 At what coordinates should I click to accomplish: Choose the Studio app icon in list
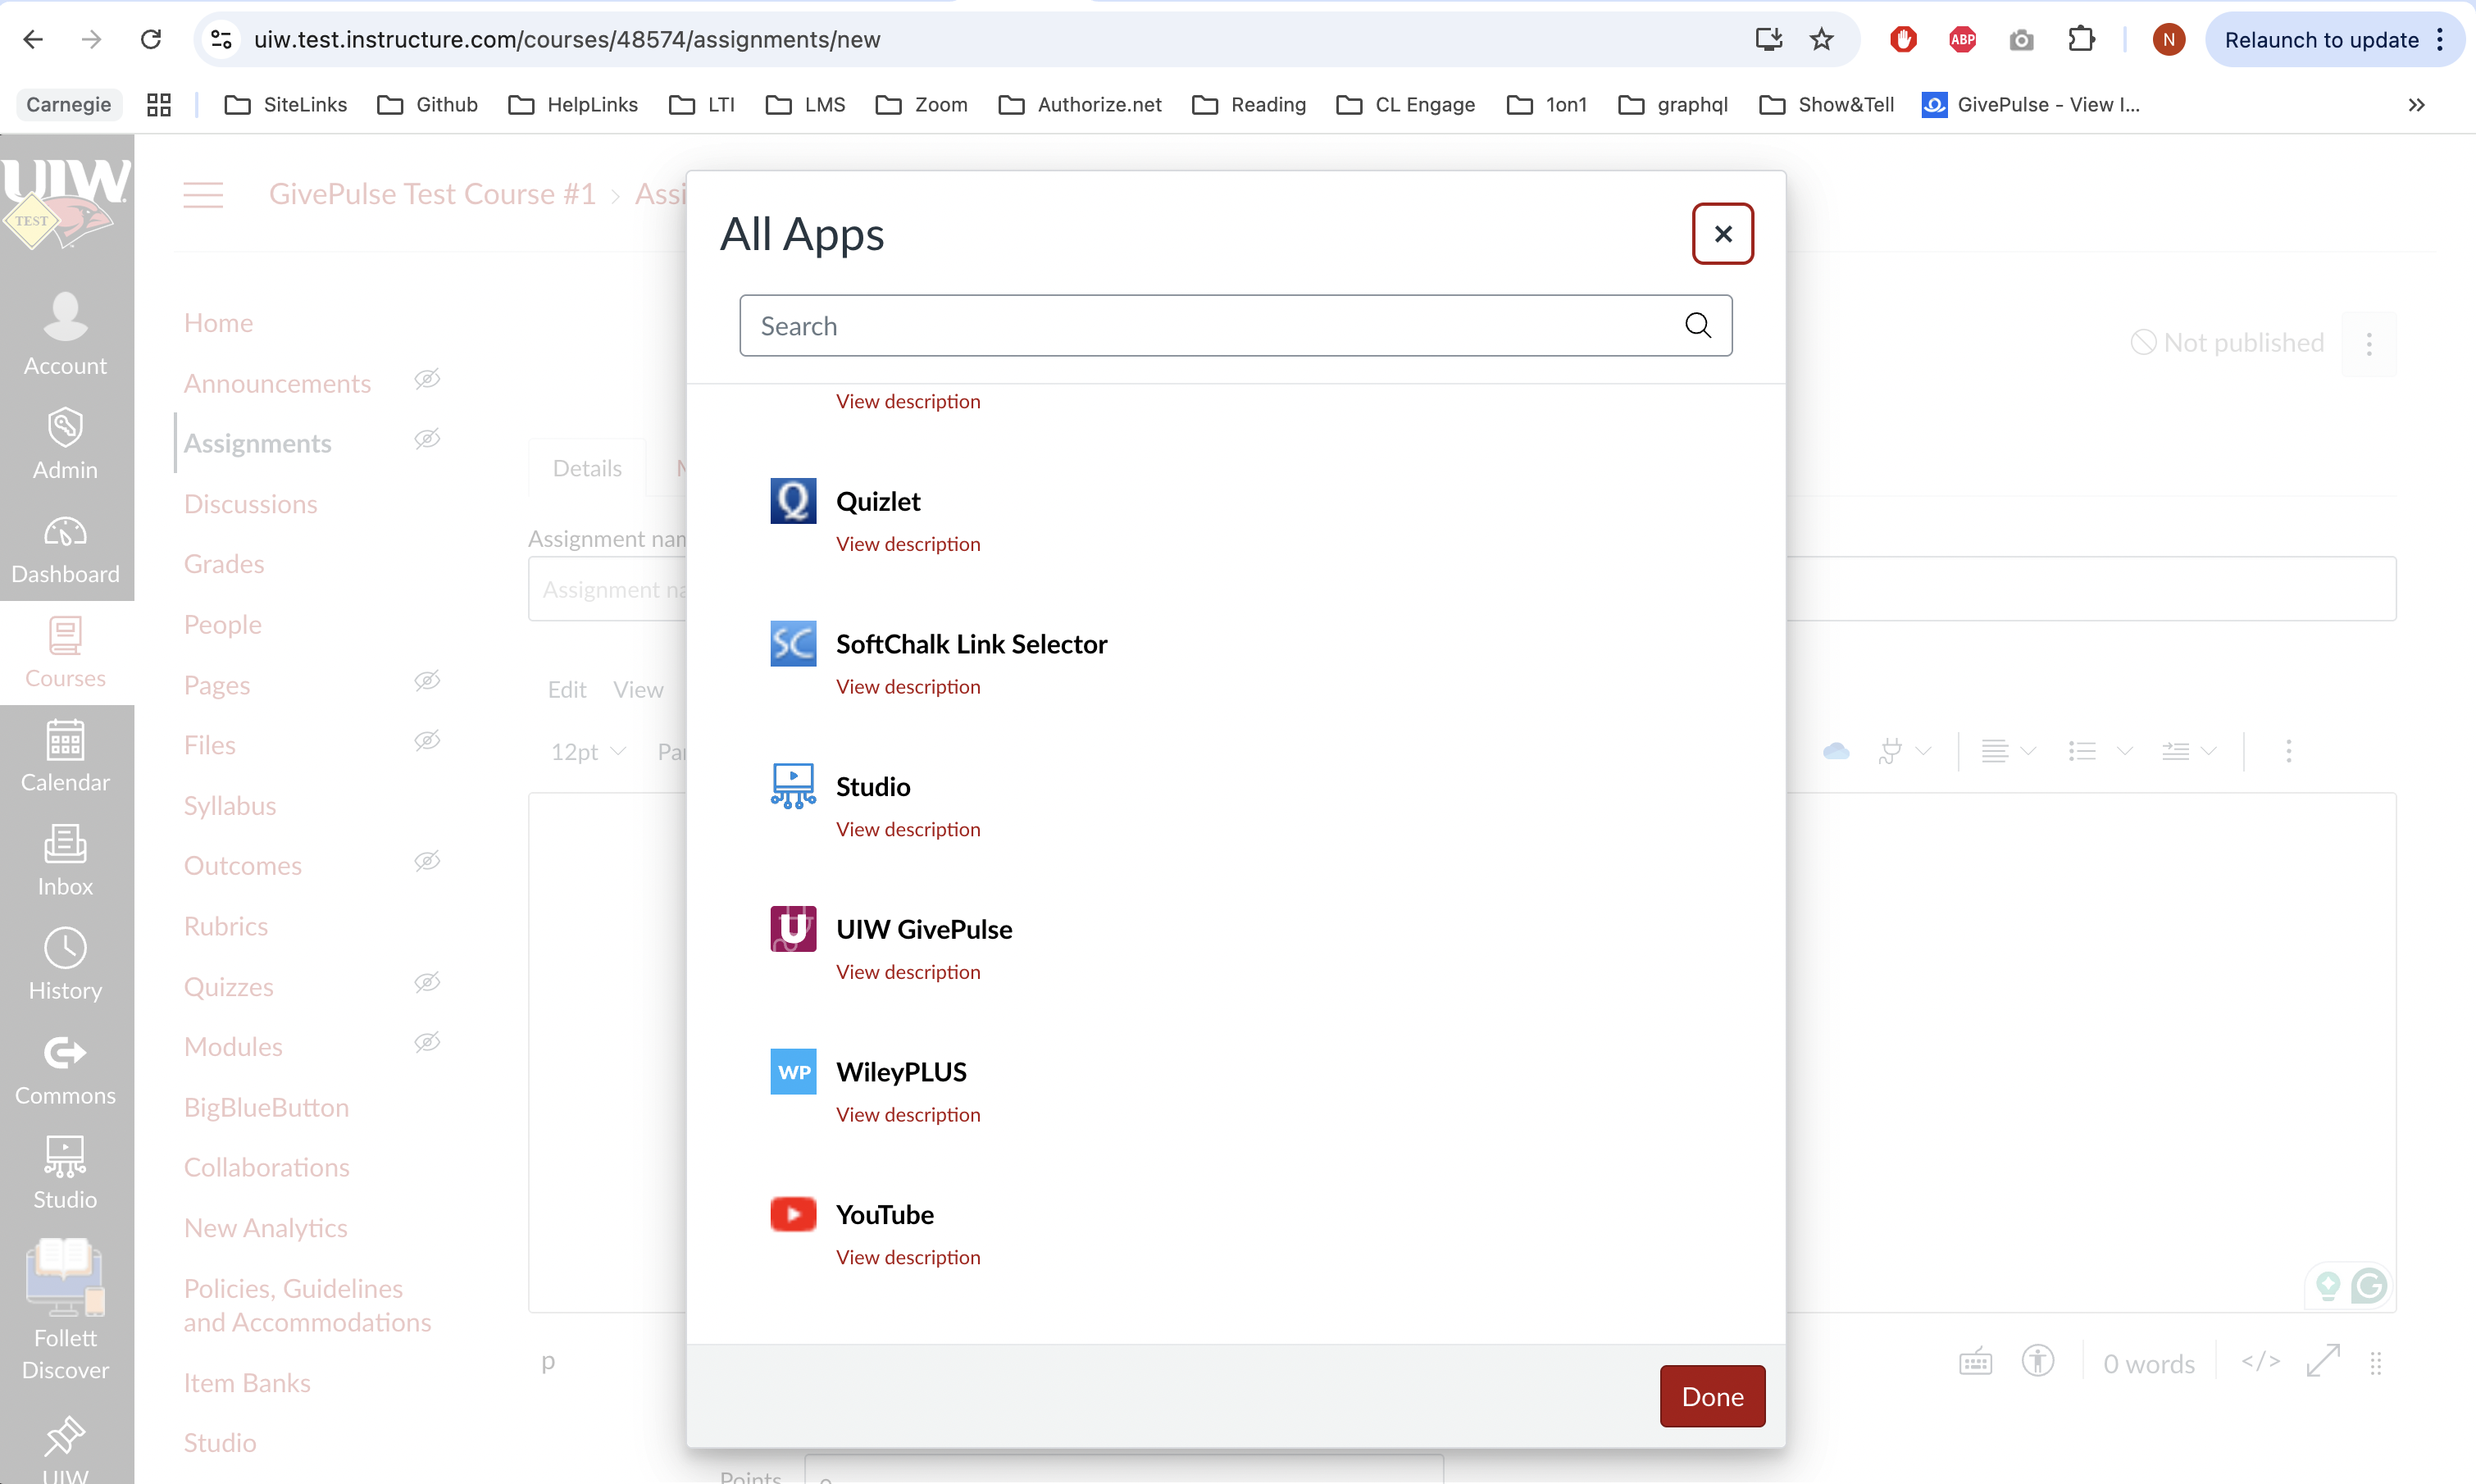point(793,786)
